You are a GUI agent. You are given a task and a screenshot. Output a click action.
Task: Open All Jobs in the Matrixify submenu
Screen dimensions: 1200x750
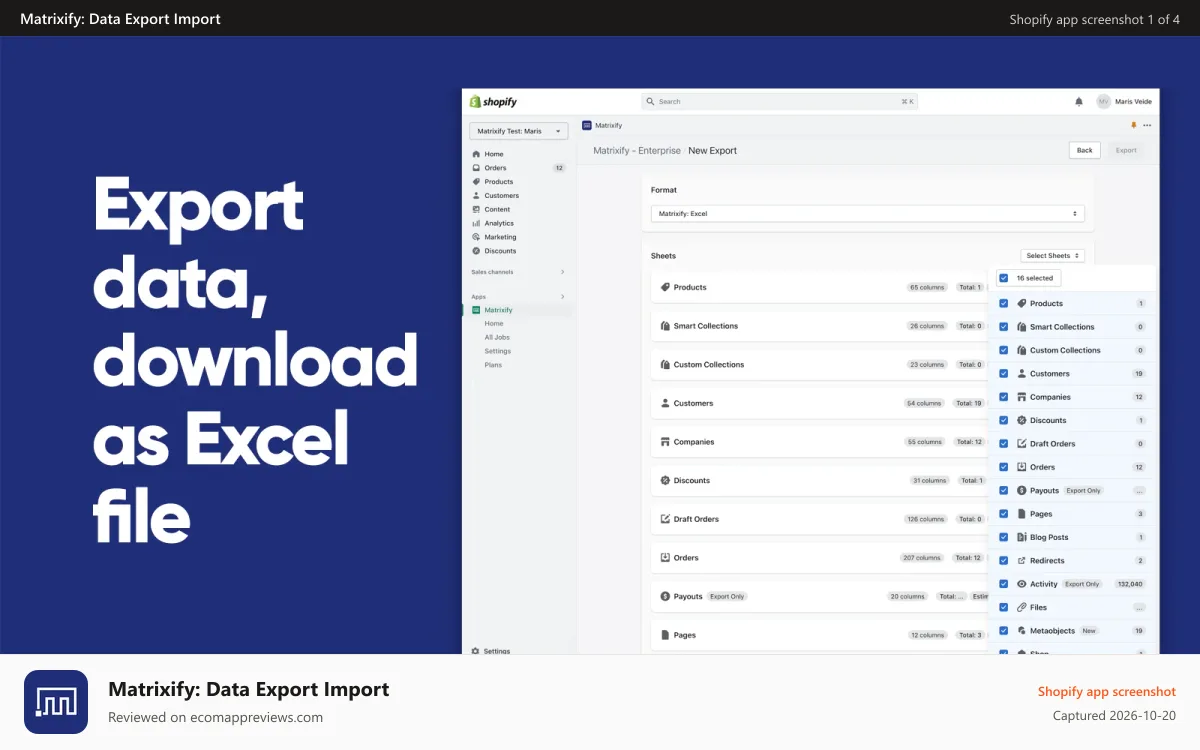coord(497,337)
